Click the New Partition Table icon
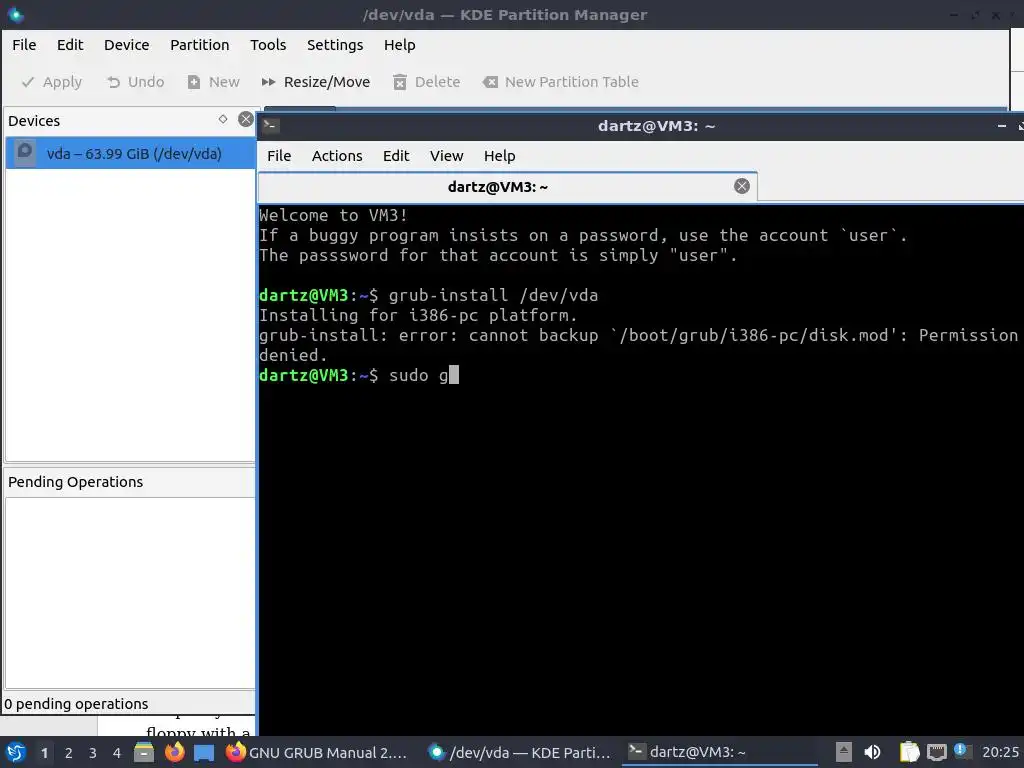This screenshot has height=768, width=1024. pyautogui.click(x=490, y=82)
